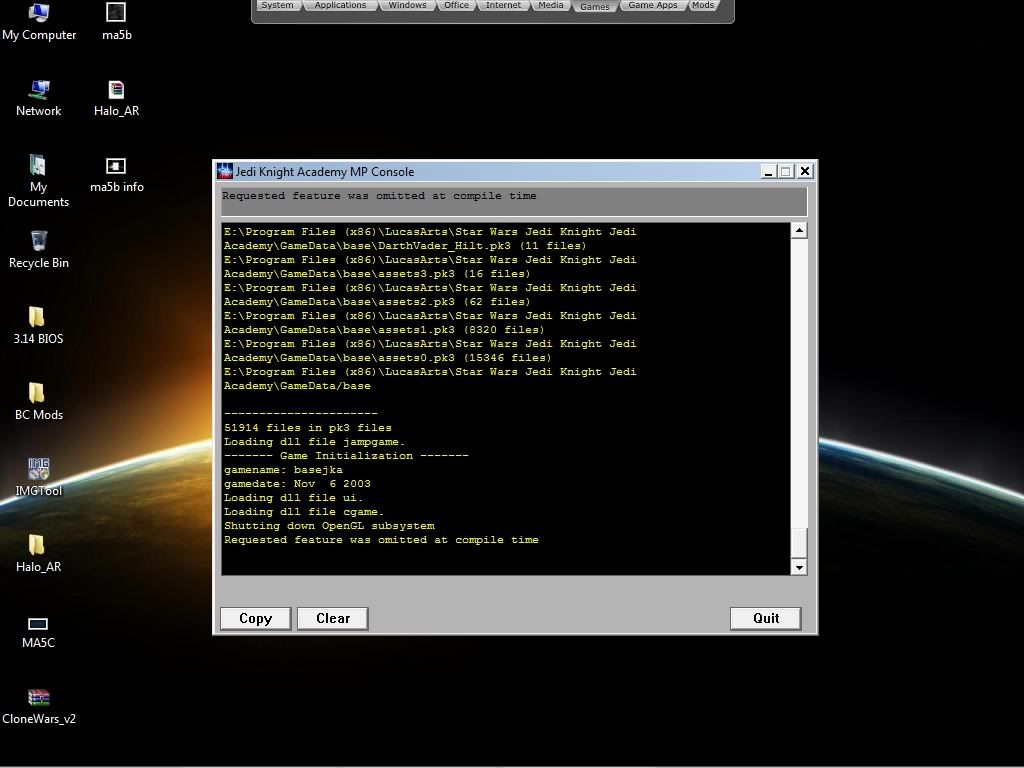Select the BC Mods folder
Screen dimensions: 1024x768
pos(39,402)
